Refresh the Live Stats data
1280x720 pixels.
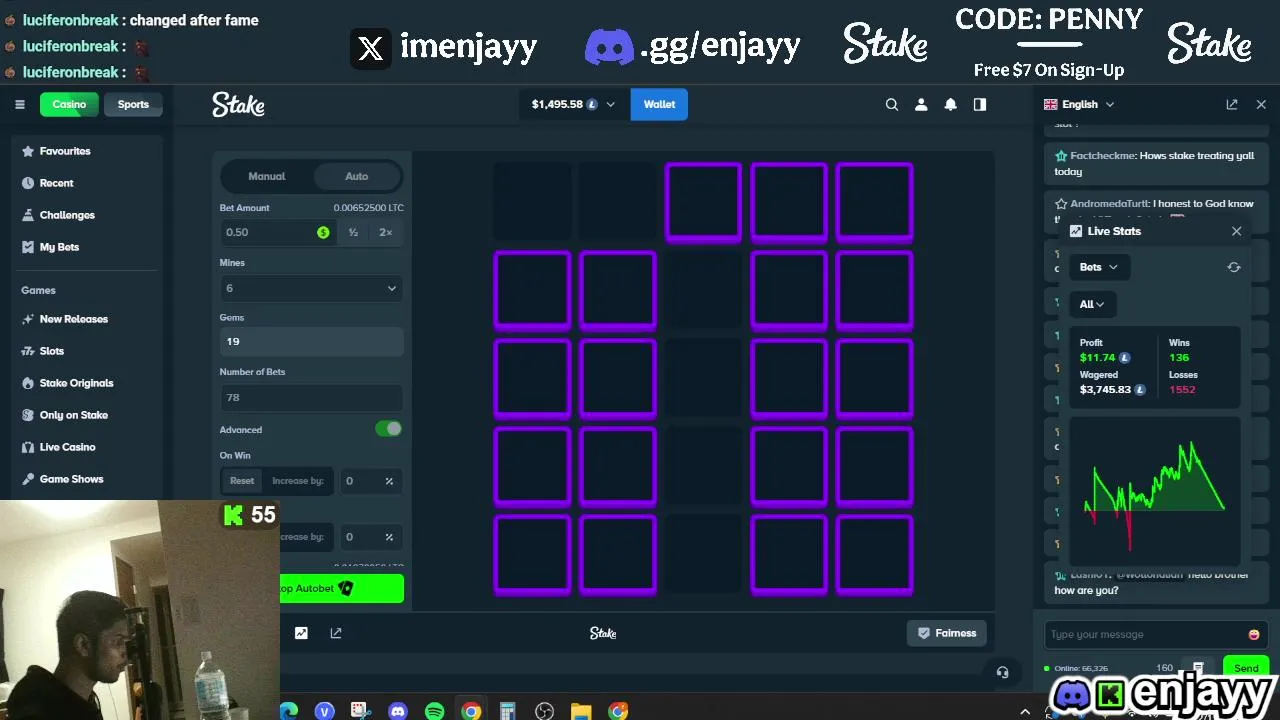coord(1234,267)
